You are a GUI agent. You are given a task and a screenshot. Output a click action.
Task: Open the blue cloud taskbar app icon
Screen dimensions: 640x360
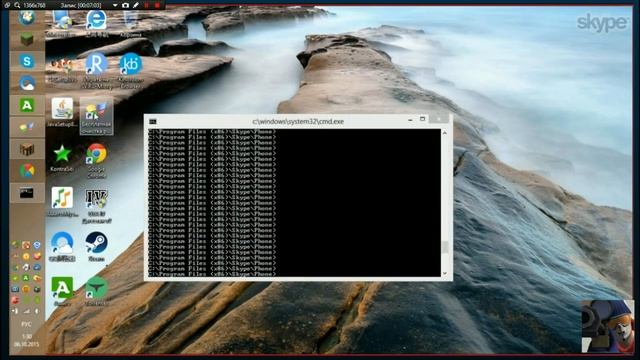click(27, 83)
